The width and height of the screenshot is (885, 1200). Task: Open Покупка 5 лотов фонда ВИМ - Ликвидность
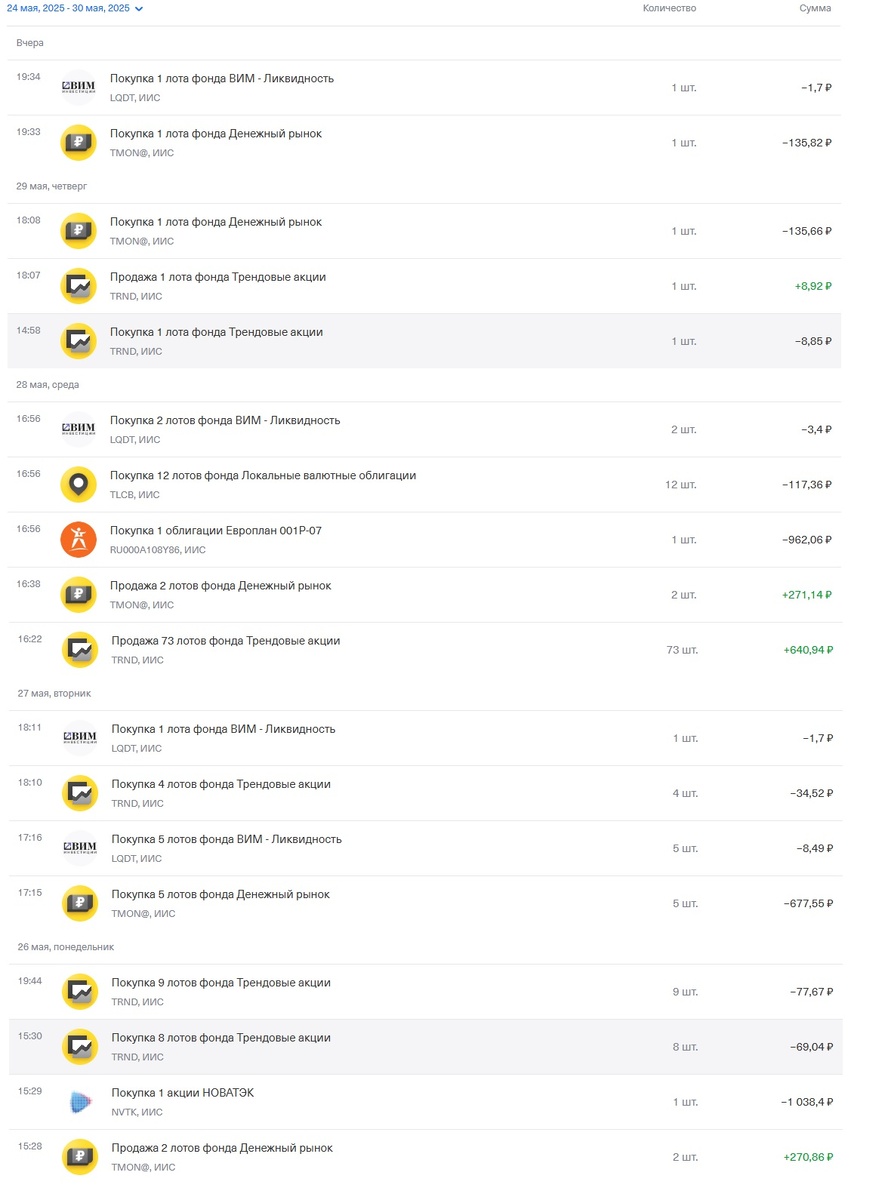pos(425,848)
